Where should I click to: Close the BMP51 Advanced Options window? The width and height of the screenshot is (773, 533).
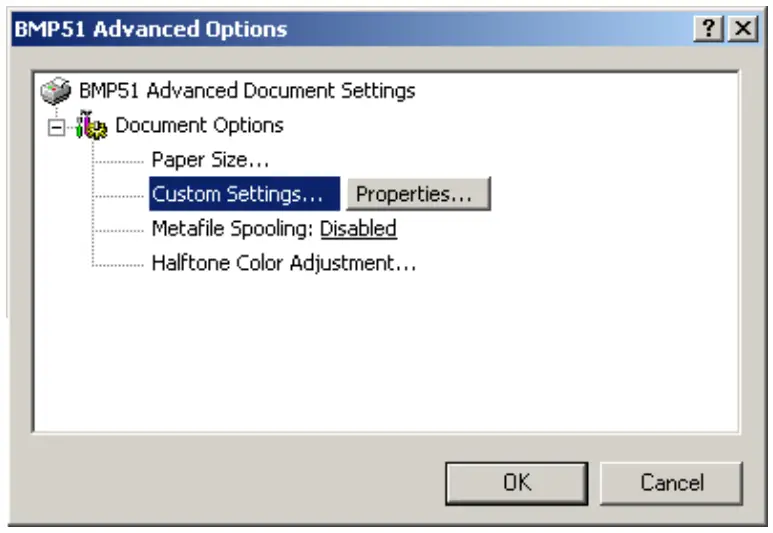[x=741, y=30]
